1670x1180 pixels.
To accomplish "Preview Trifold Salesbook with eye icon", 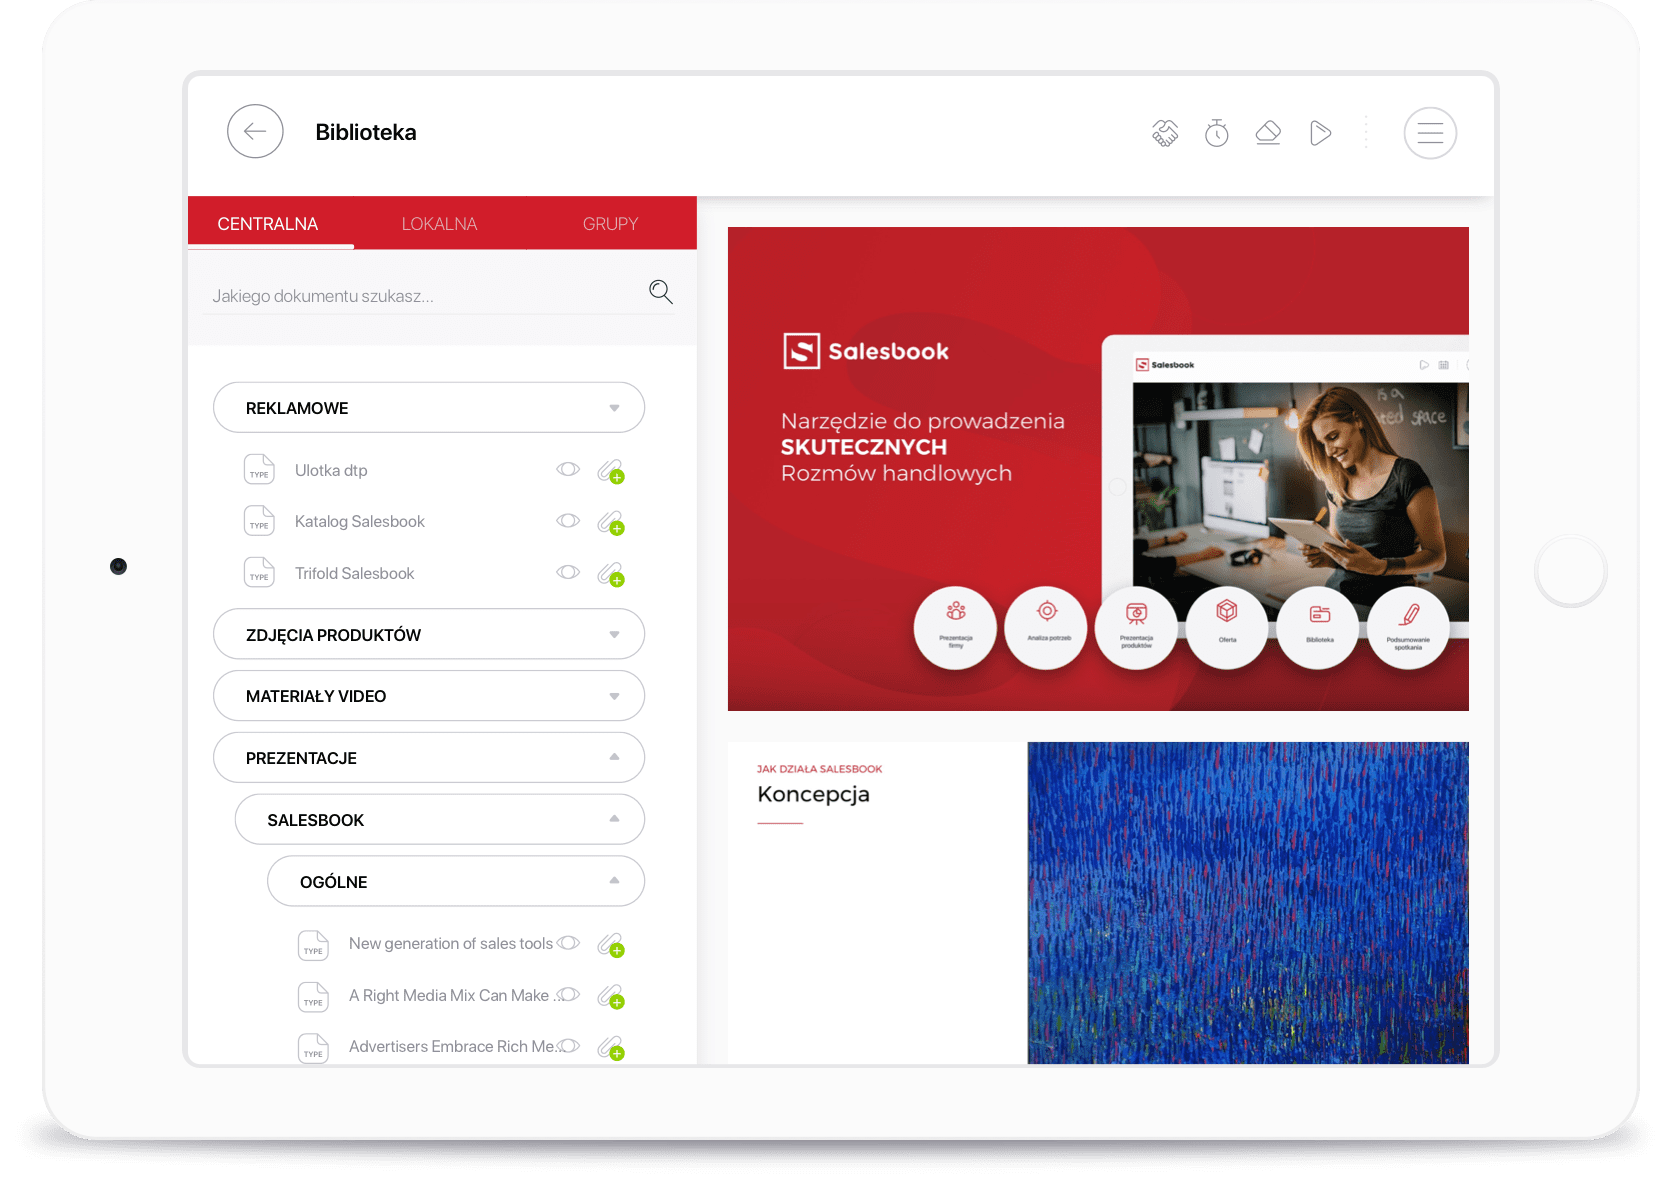I will pyautogui.click(x=568, y=572).
